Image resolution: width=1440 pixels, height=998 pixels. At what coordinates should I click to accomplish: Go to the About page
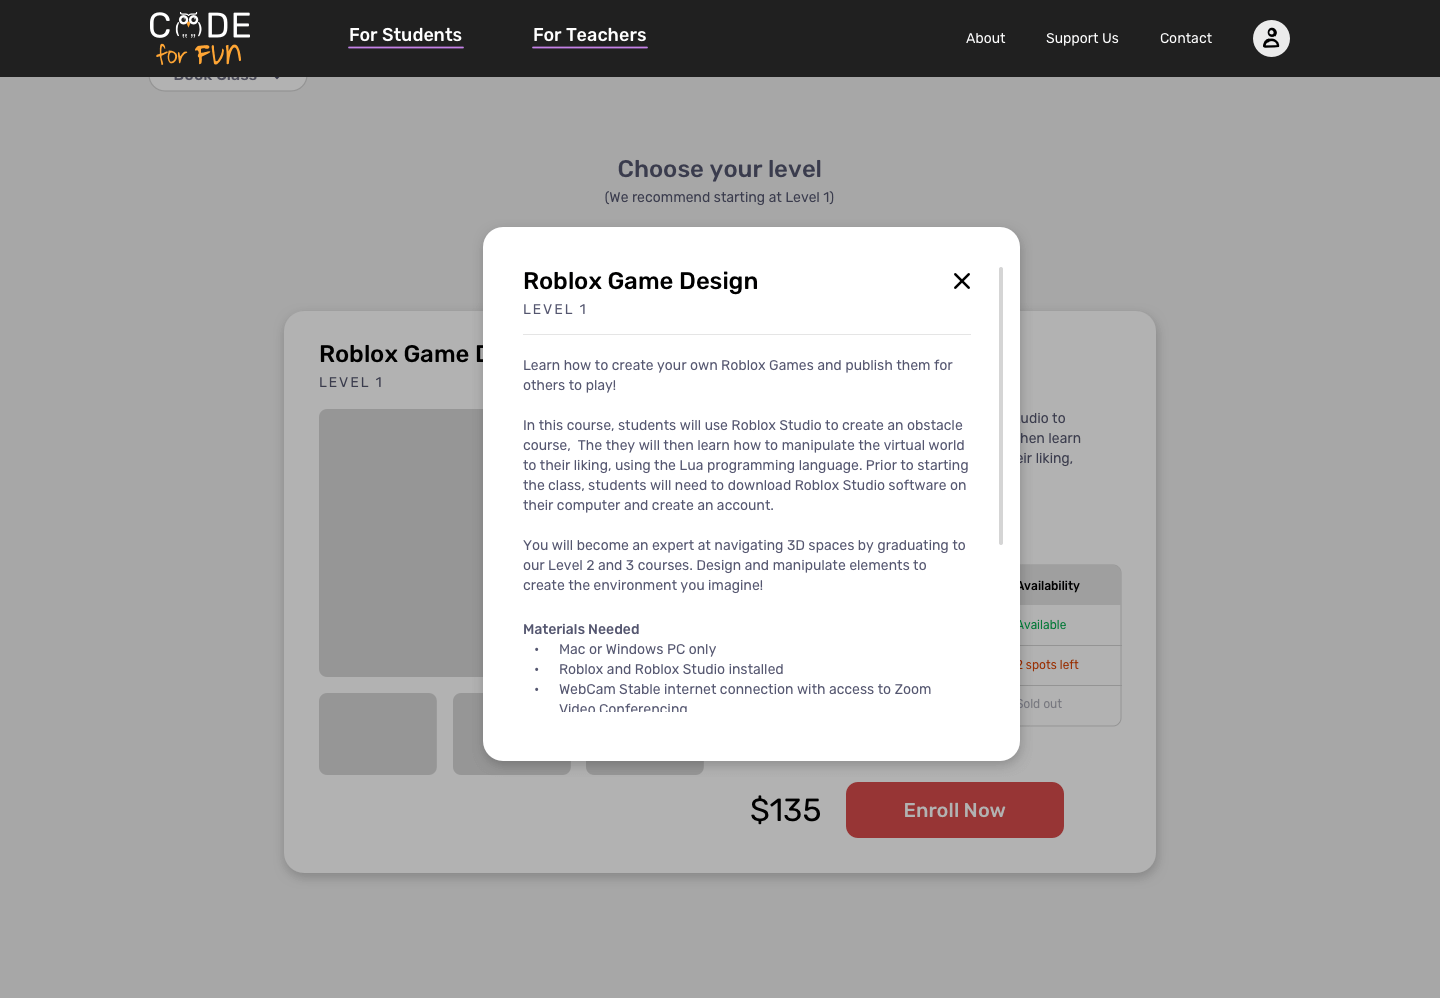point(985,38)
